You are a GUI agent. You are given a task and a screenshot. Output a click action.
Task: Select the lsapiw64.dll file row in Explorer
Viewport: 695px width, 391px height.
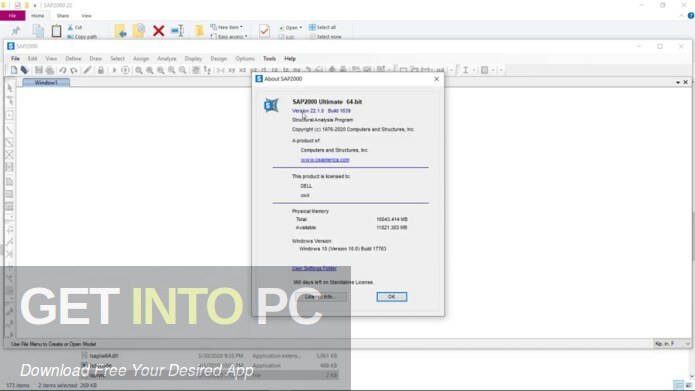point(209,356)
